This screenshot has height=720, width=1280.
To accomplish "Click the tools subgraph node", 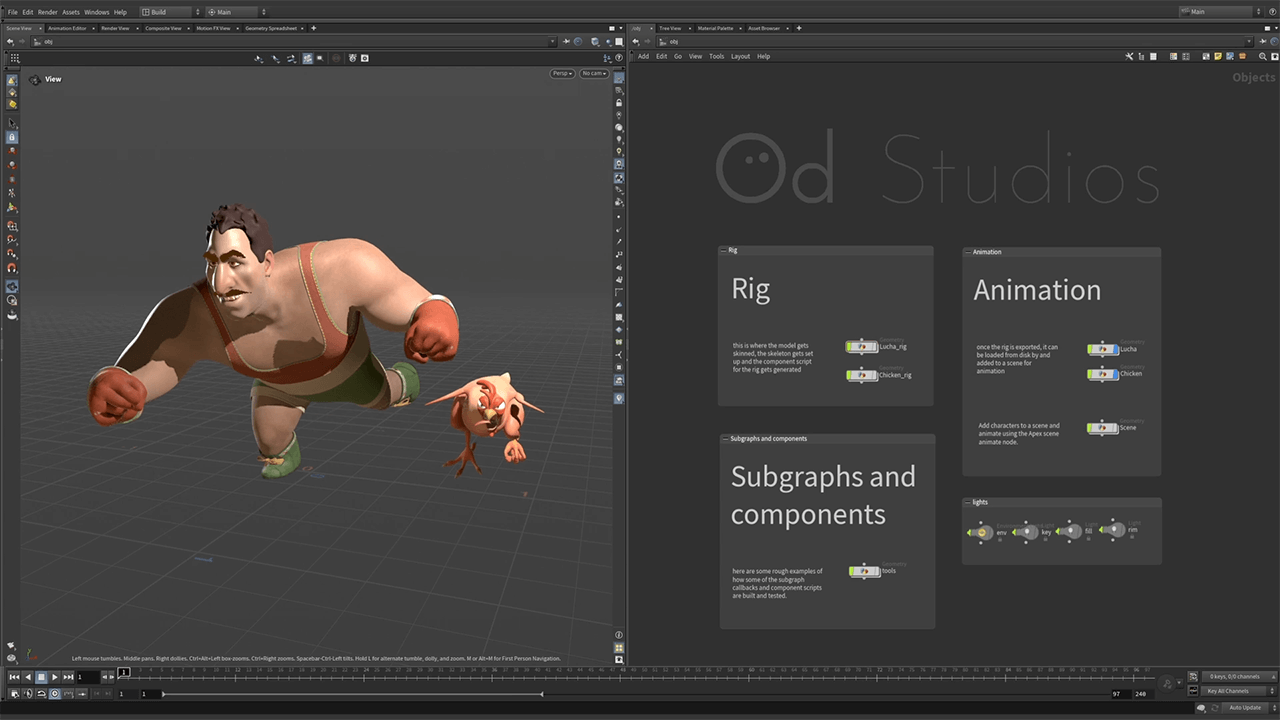I will click(864, 571).
